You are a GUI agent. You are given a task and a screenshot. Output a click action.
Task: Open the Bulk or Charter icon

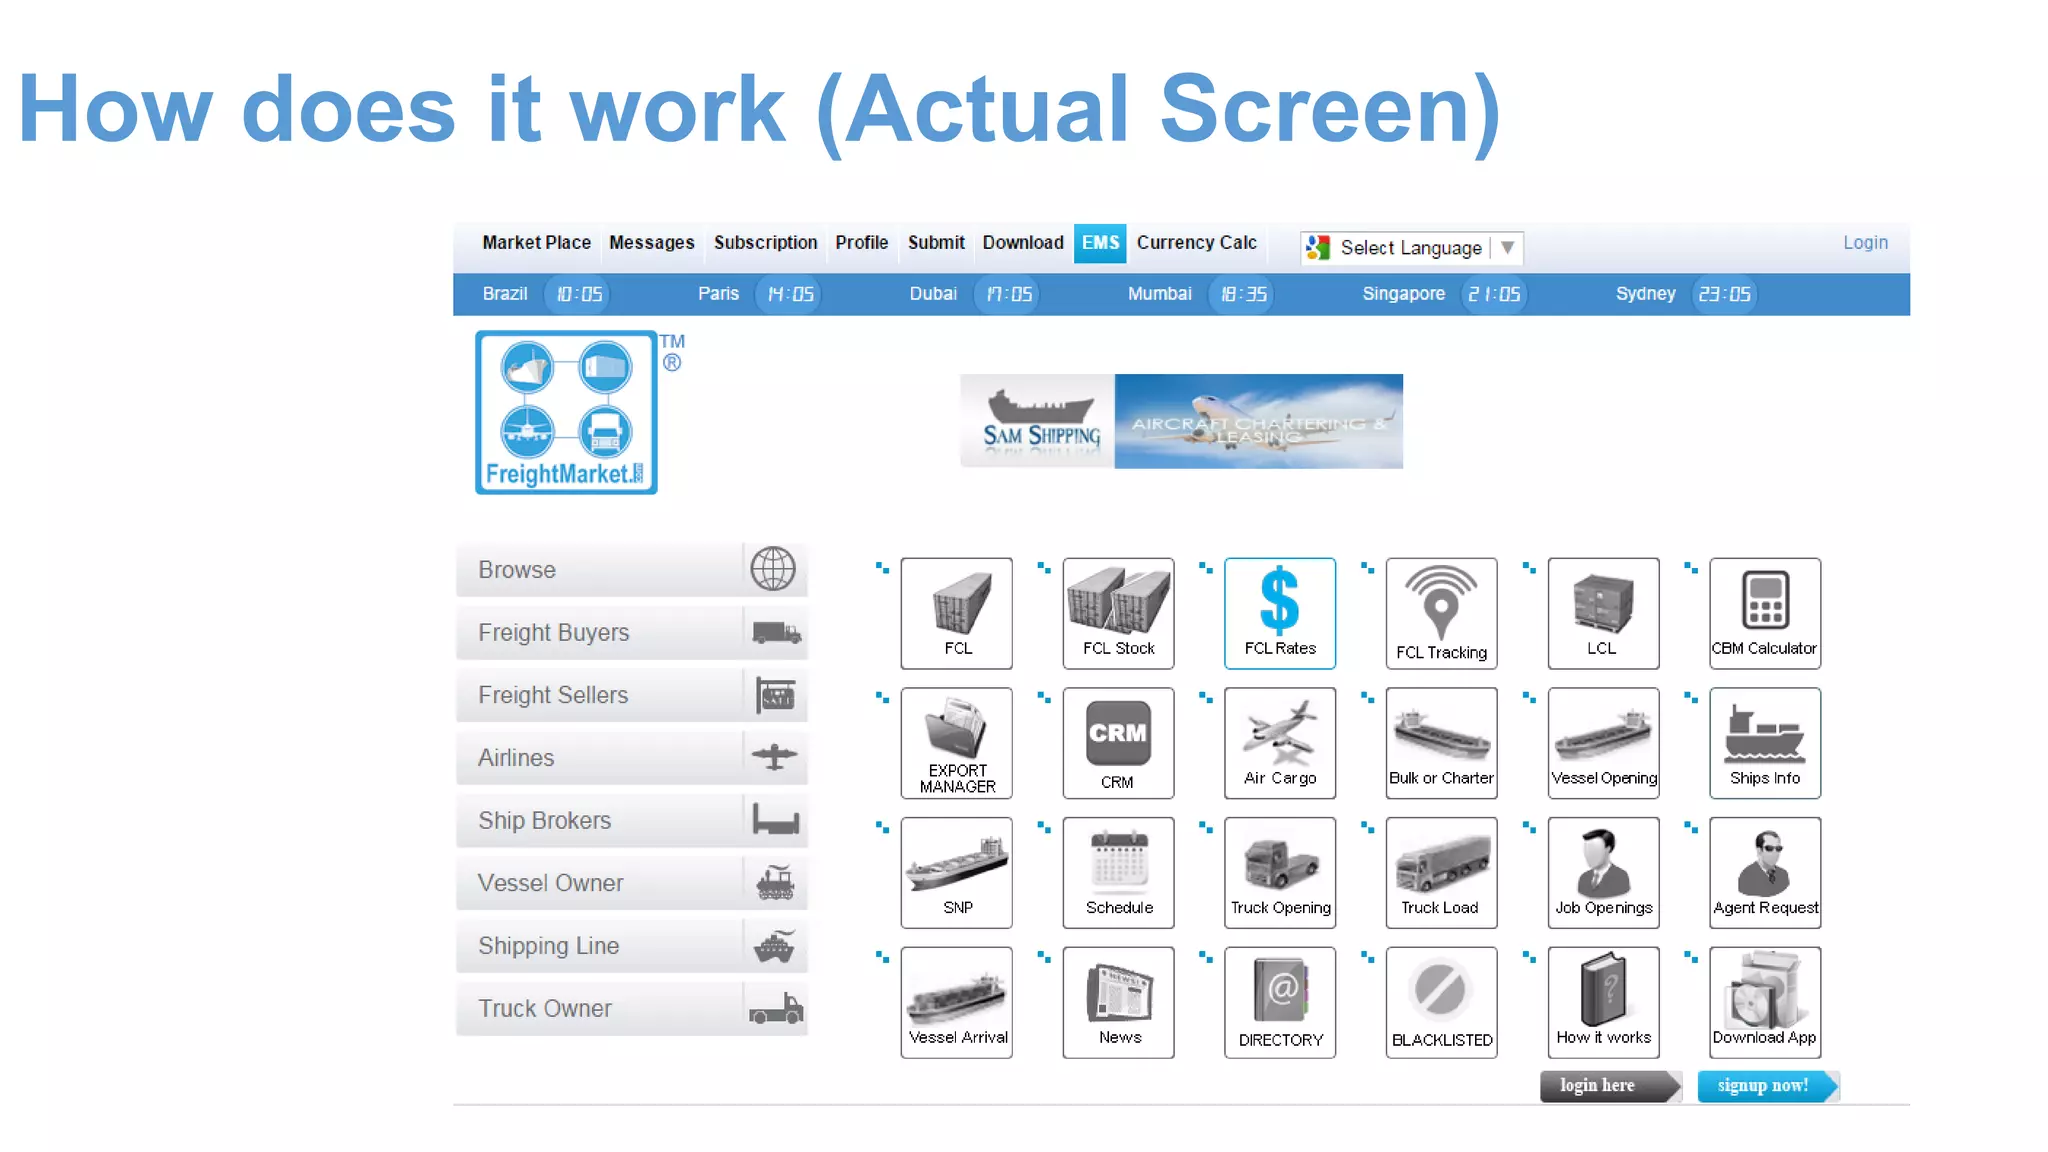[1442, 743]
